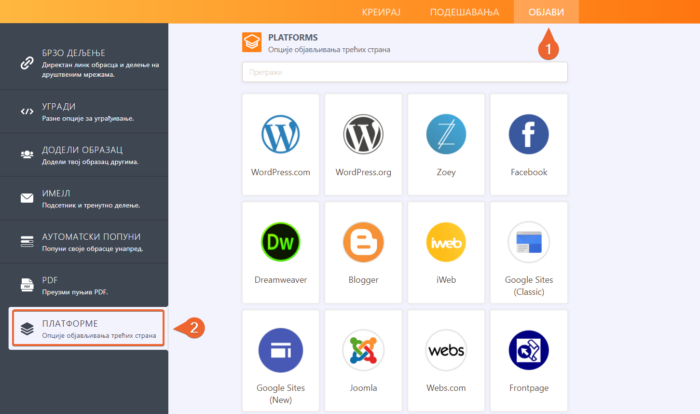700x414 pixels.
Task: Click the Zoey label text
Action: (446, 172)
